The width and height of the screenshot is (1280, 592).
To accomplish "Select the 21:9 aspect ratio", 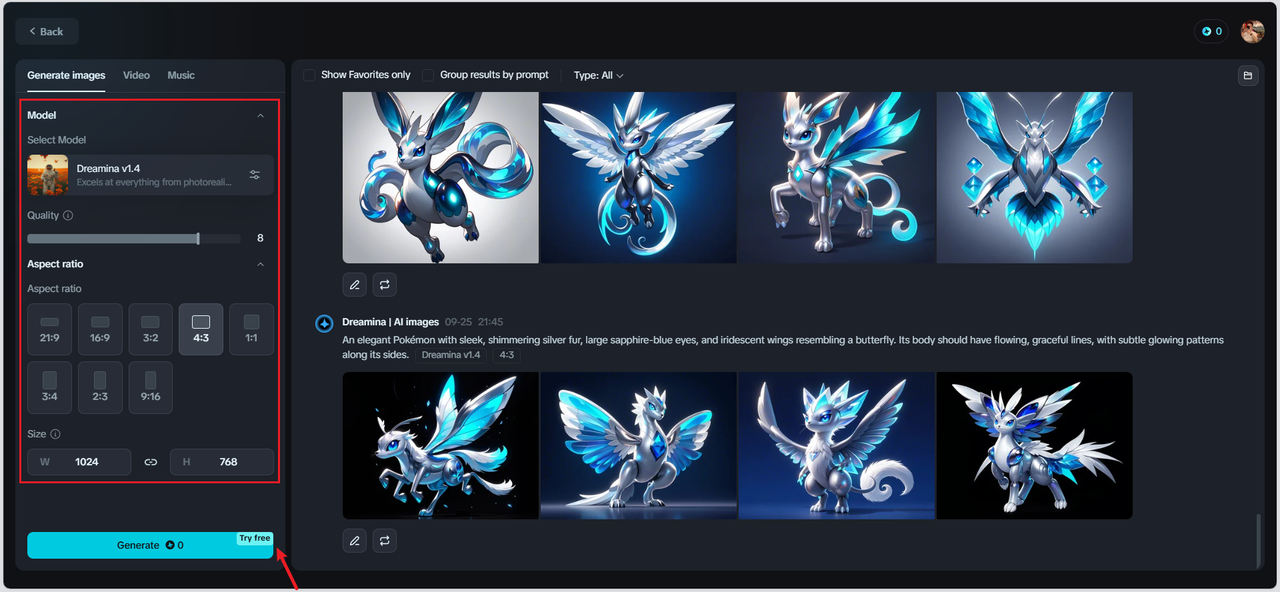I will point(49,329).
